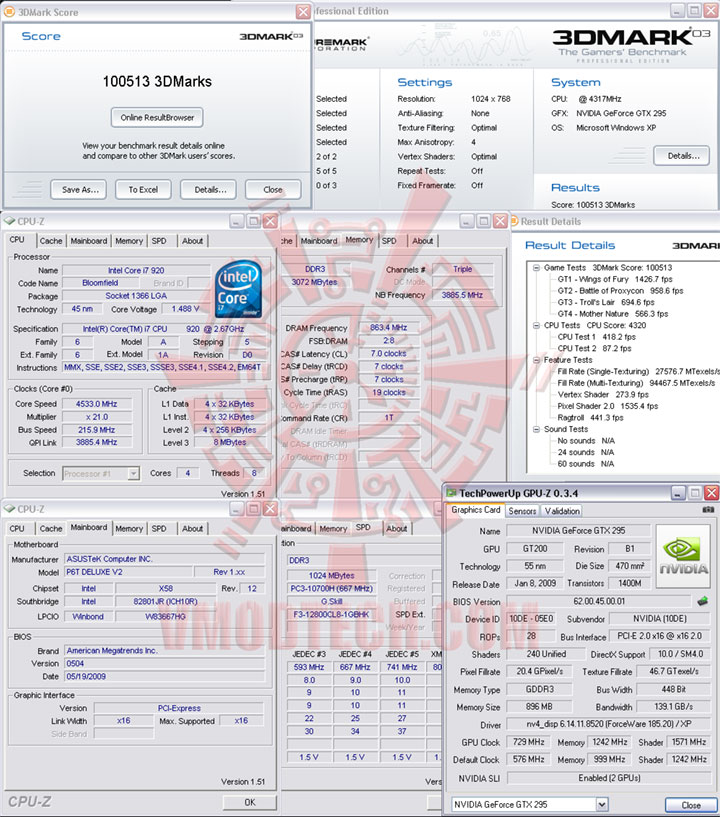Select 'Ragtroll 441.3 fps' result row
This screenshot has height=817, width=720.
coord(590,417)
